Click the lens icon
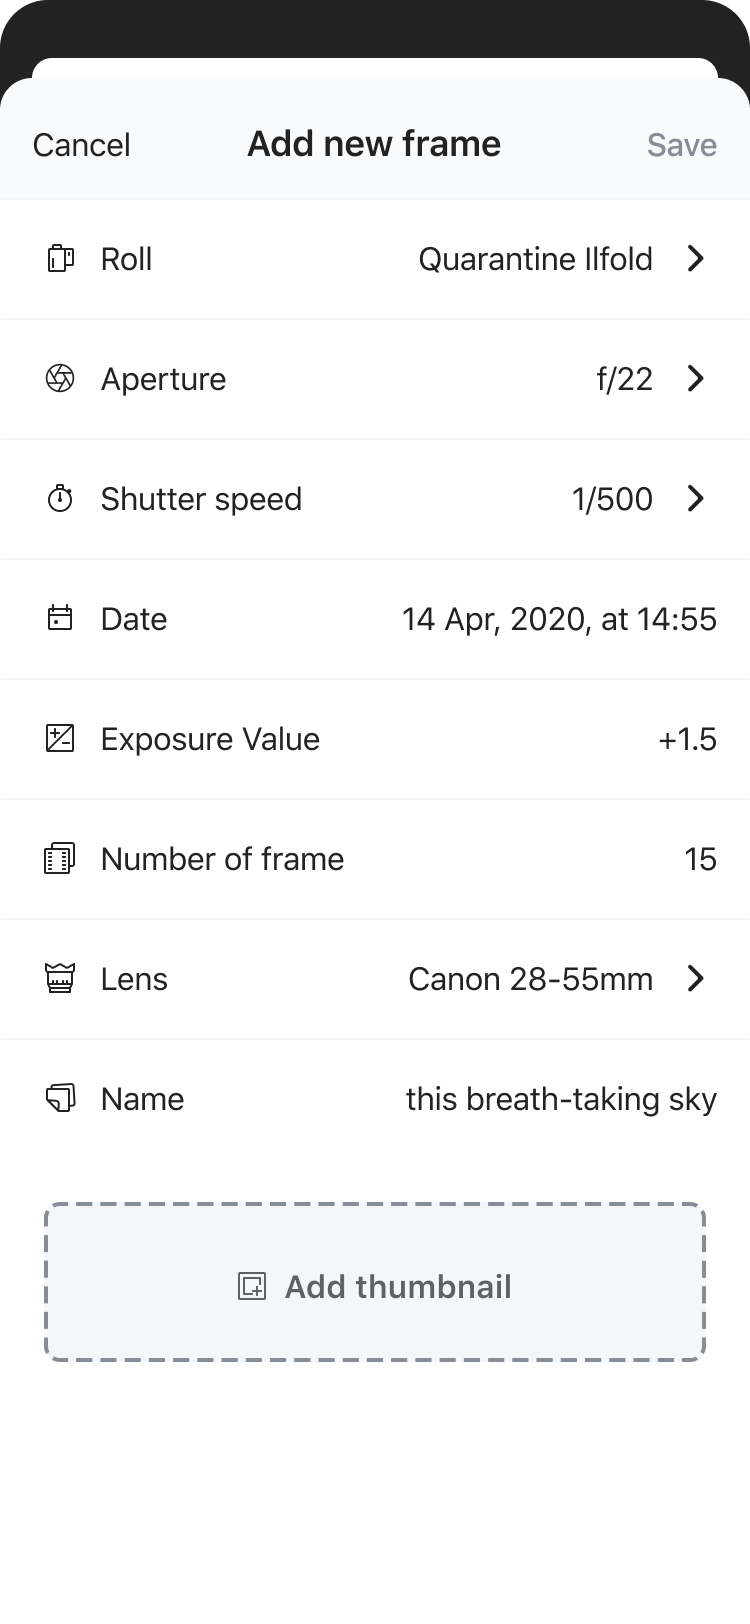The width and height of the screenshot is (750, 1624). [61, 979]
